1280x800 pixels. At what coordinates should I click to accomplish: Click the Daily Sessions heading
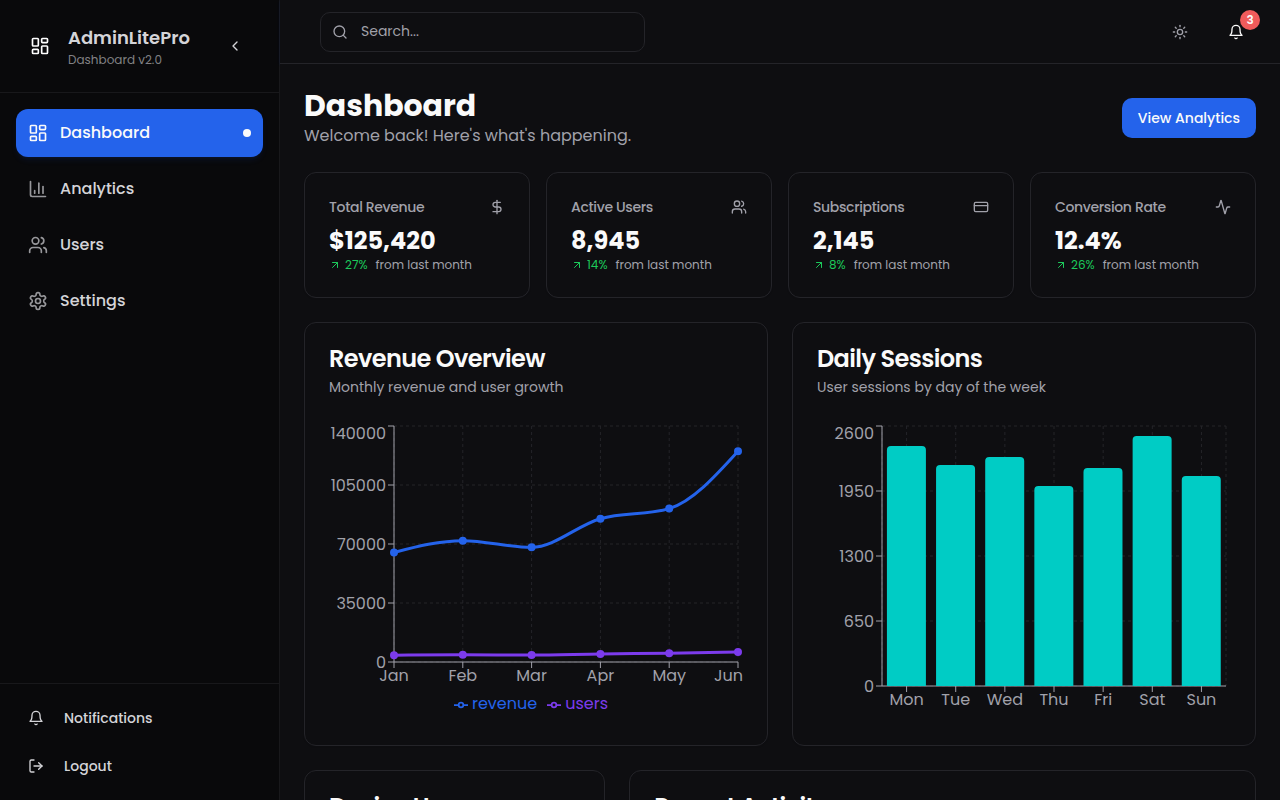(x=900, y=359)
